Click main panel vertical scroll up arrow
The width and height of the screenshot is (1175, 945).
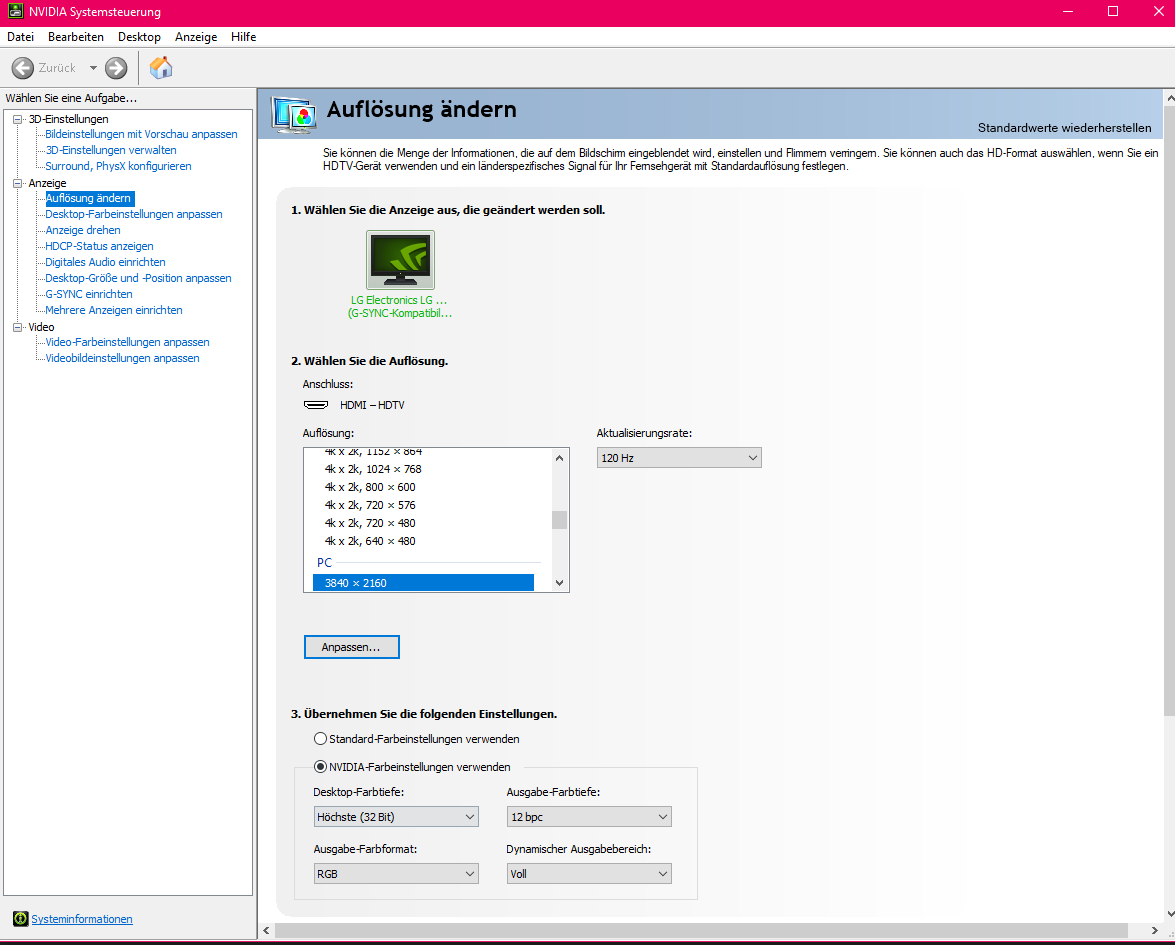coord(1170,98)
